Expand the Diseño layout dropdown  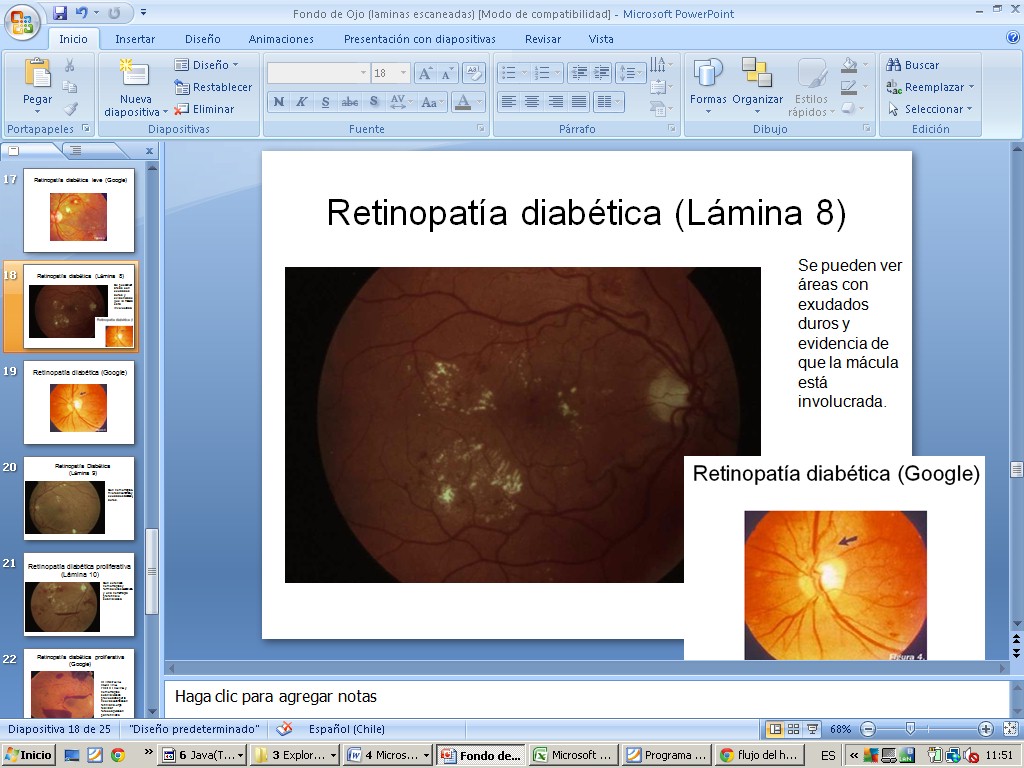point(208,65)
